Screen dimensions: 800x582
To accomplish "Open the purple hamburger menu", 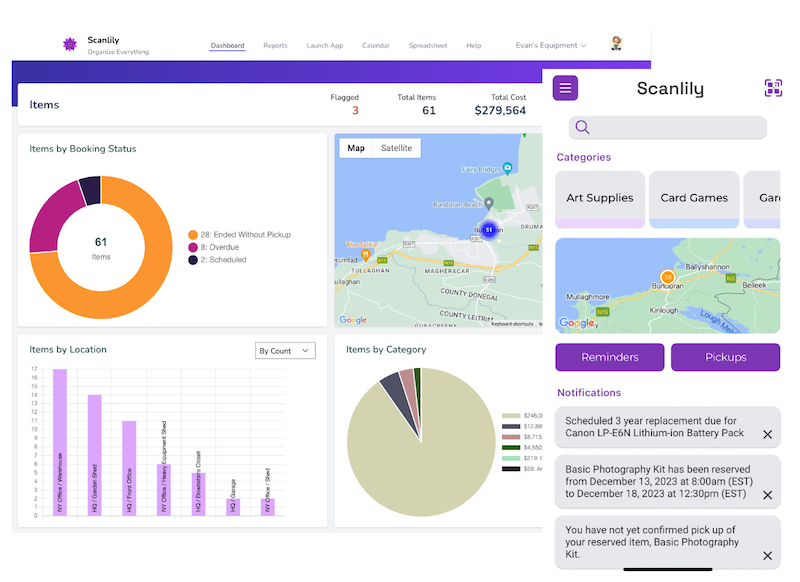I will (x=565, y=88).
